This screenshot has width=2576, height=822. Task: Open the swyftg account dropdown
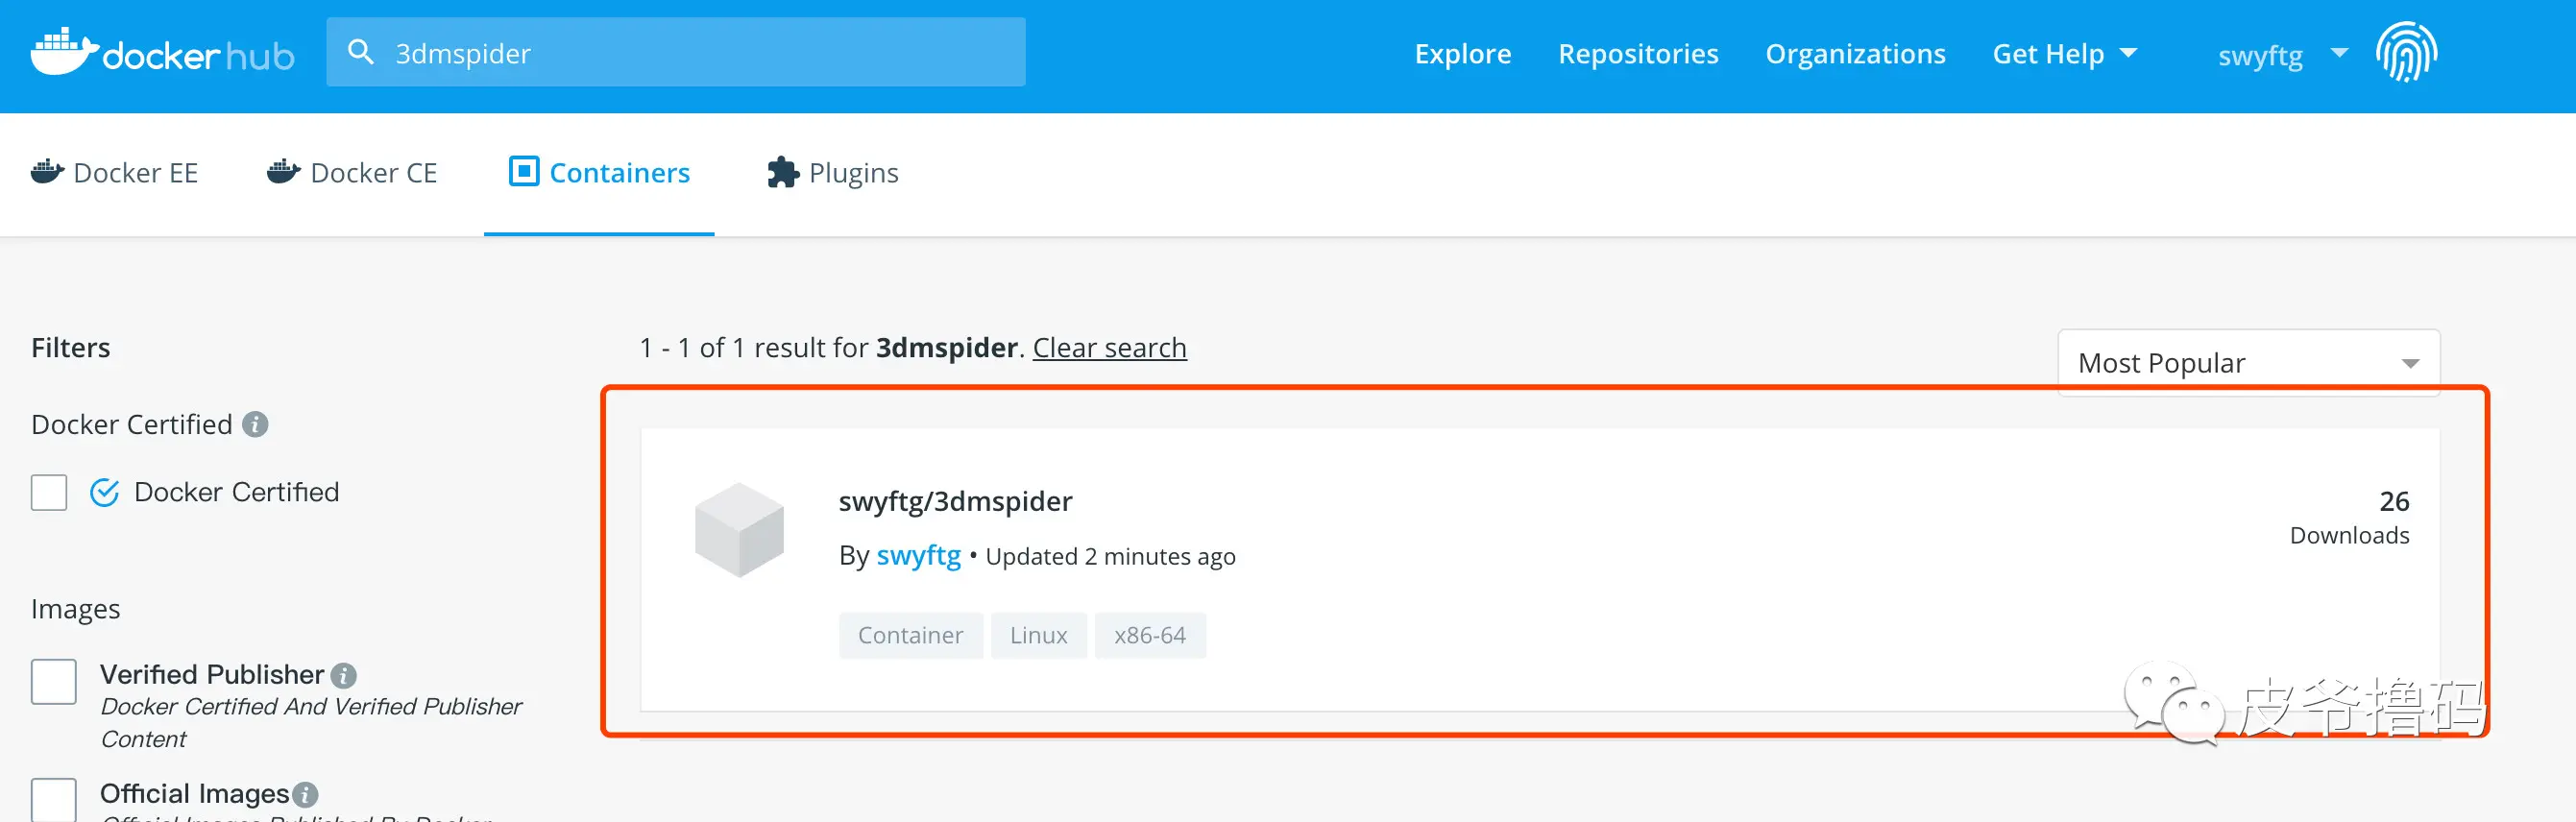click(x=2281, y=55)
